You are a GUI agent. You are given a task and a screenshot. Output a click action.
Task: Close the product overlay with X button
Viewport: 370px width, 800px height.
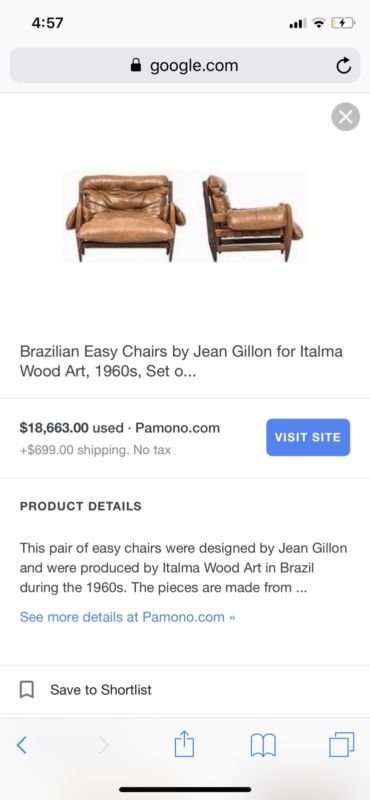point(346,117)
